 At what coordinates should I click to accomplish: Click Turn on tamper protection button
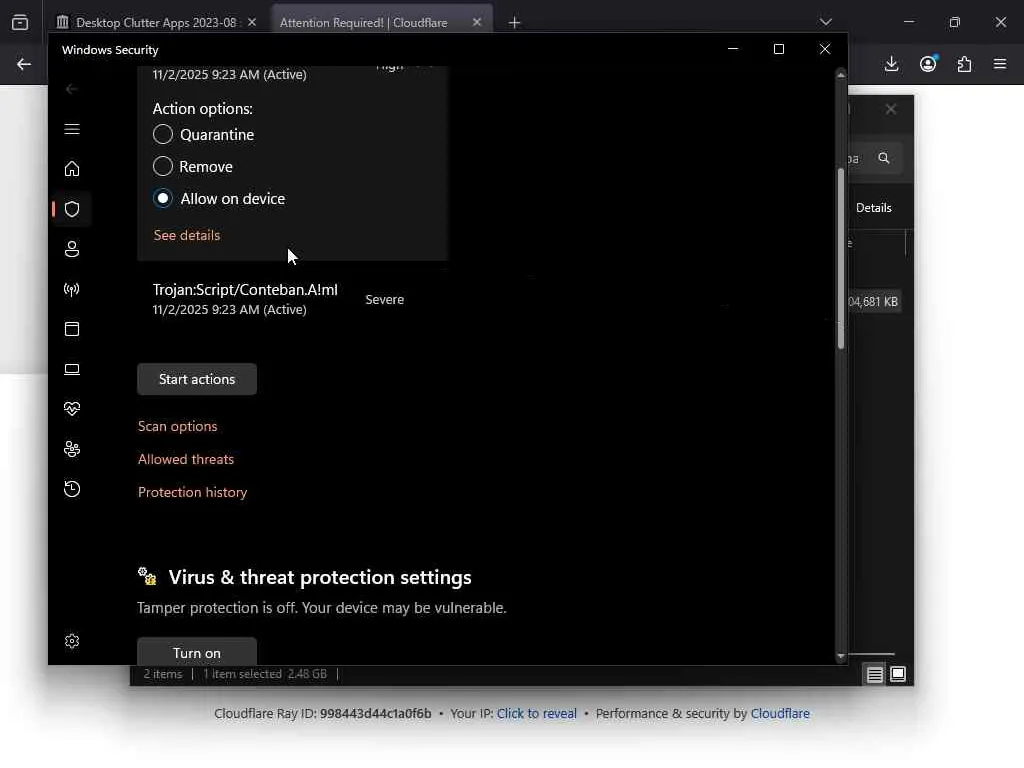pyautogui.click(x=197, y=651)
